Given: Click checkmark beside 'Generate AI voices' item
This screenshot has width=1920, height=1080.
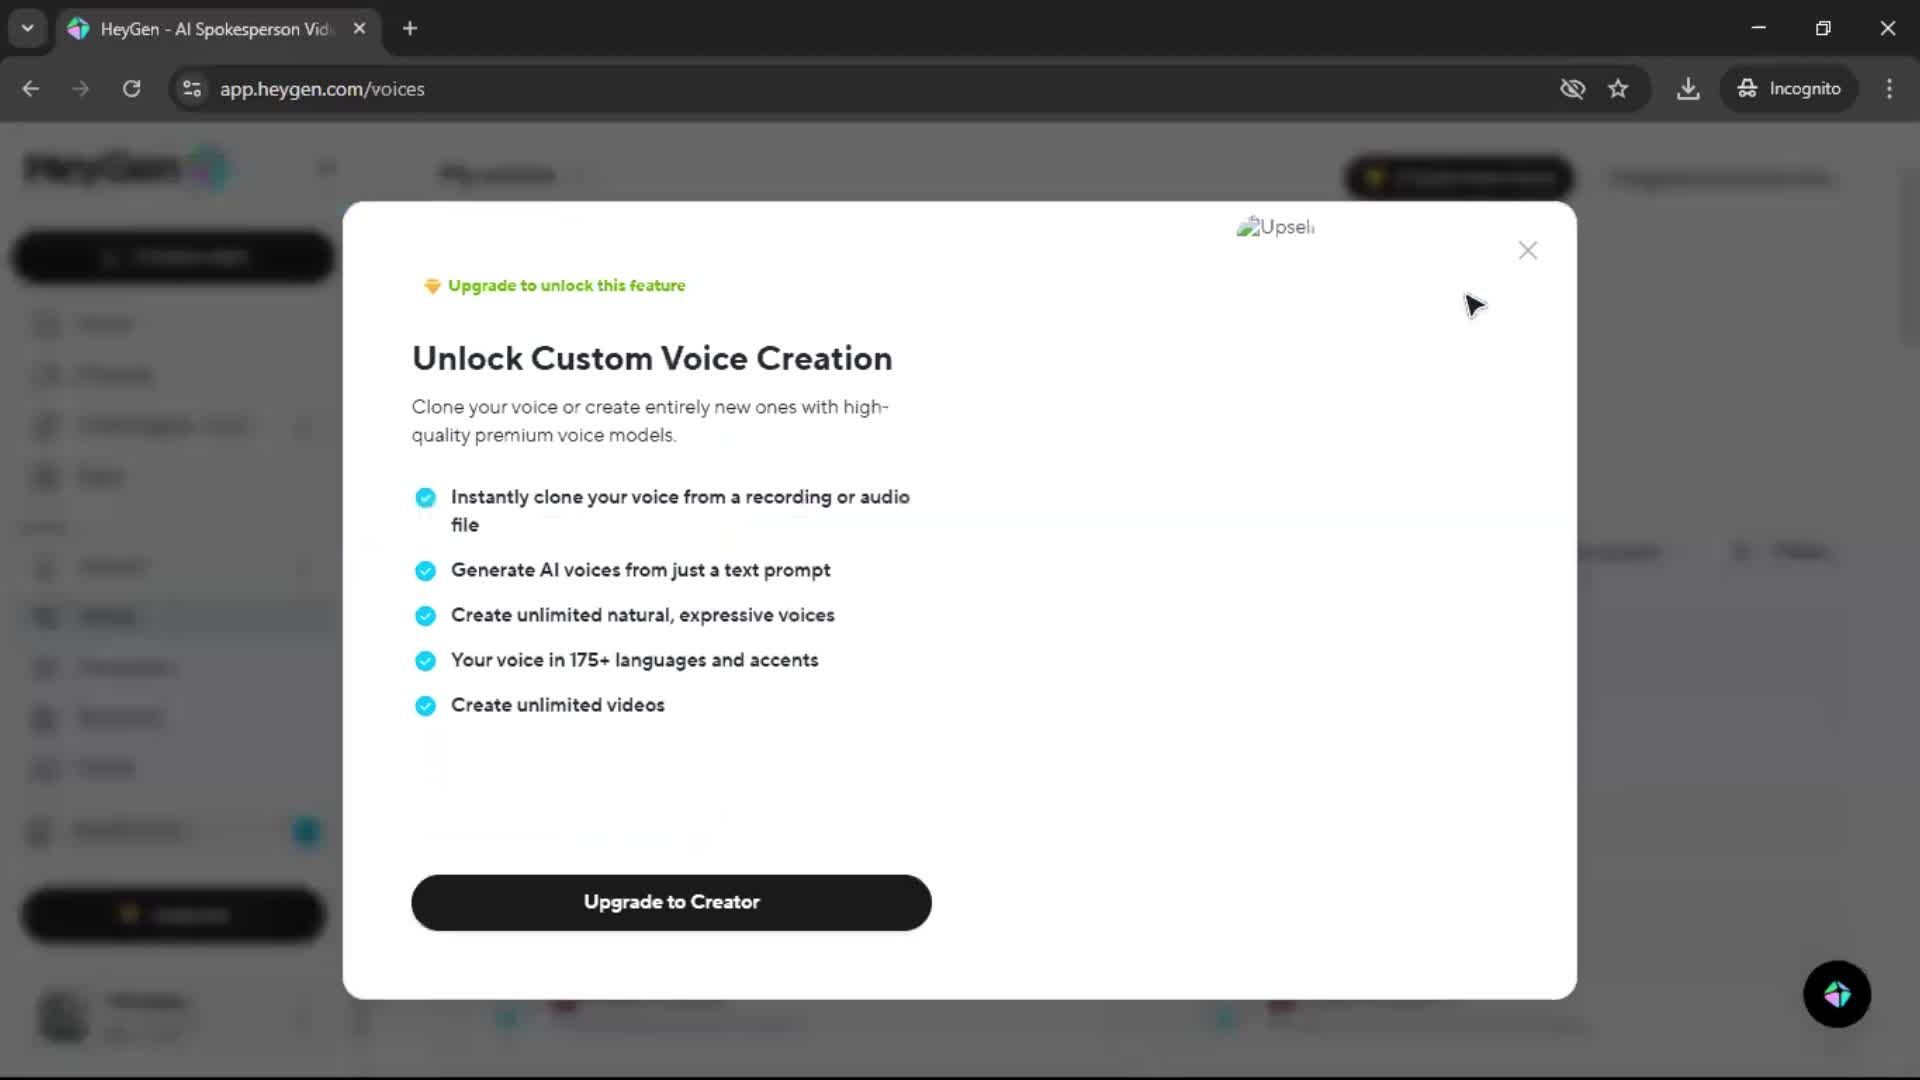Looking at the screenshot, I should coord(425,571).
